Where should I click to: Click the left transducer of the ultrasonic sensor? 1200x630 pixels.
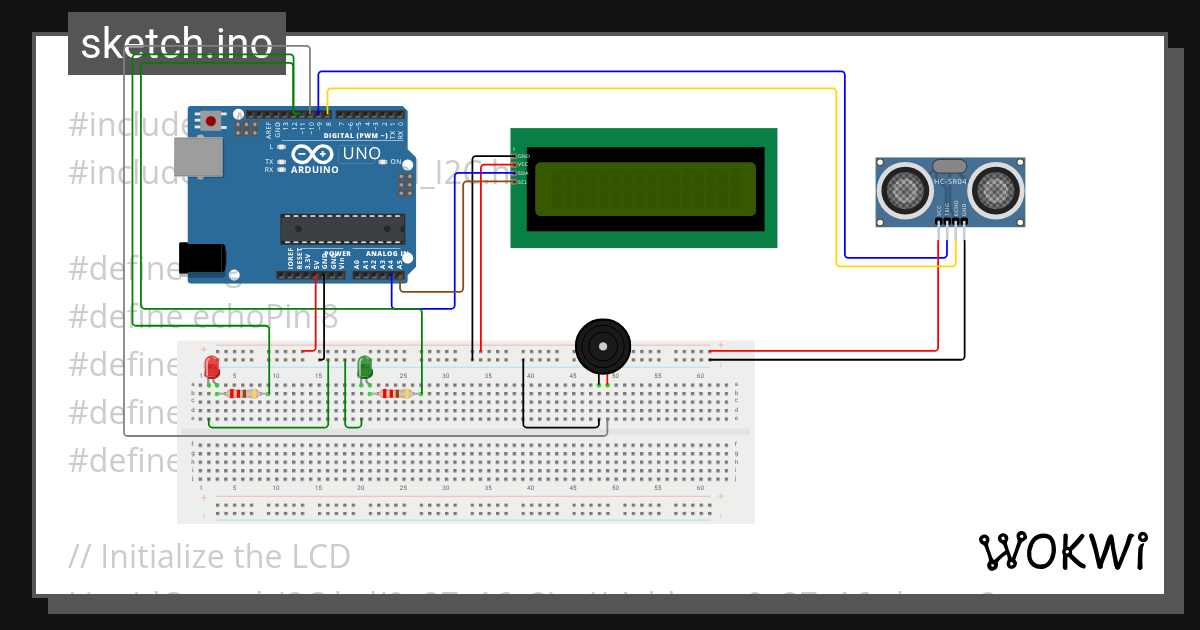click(x=902, y=187)
